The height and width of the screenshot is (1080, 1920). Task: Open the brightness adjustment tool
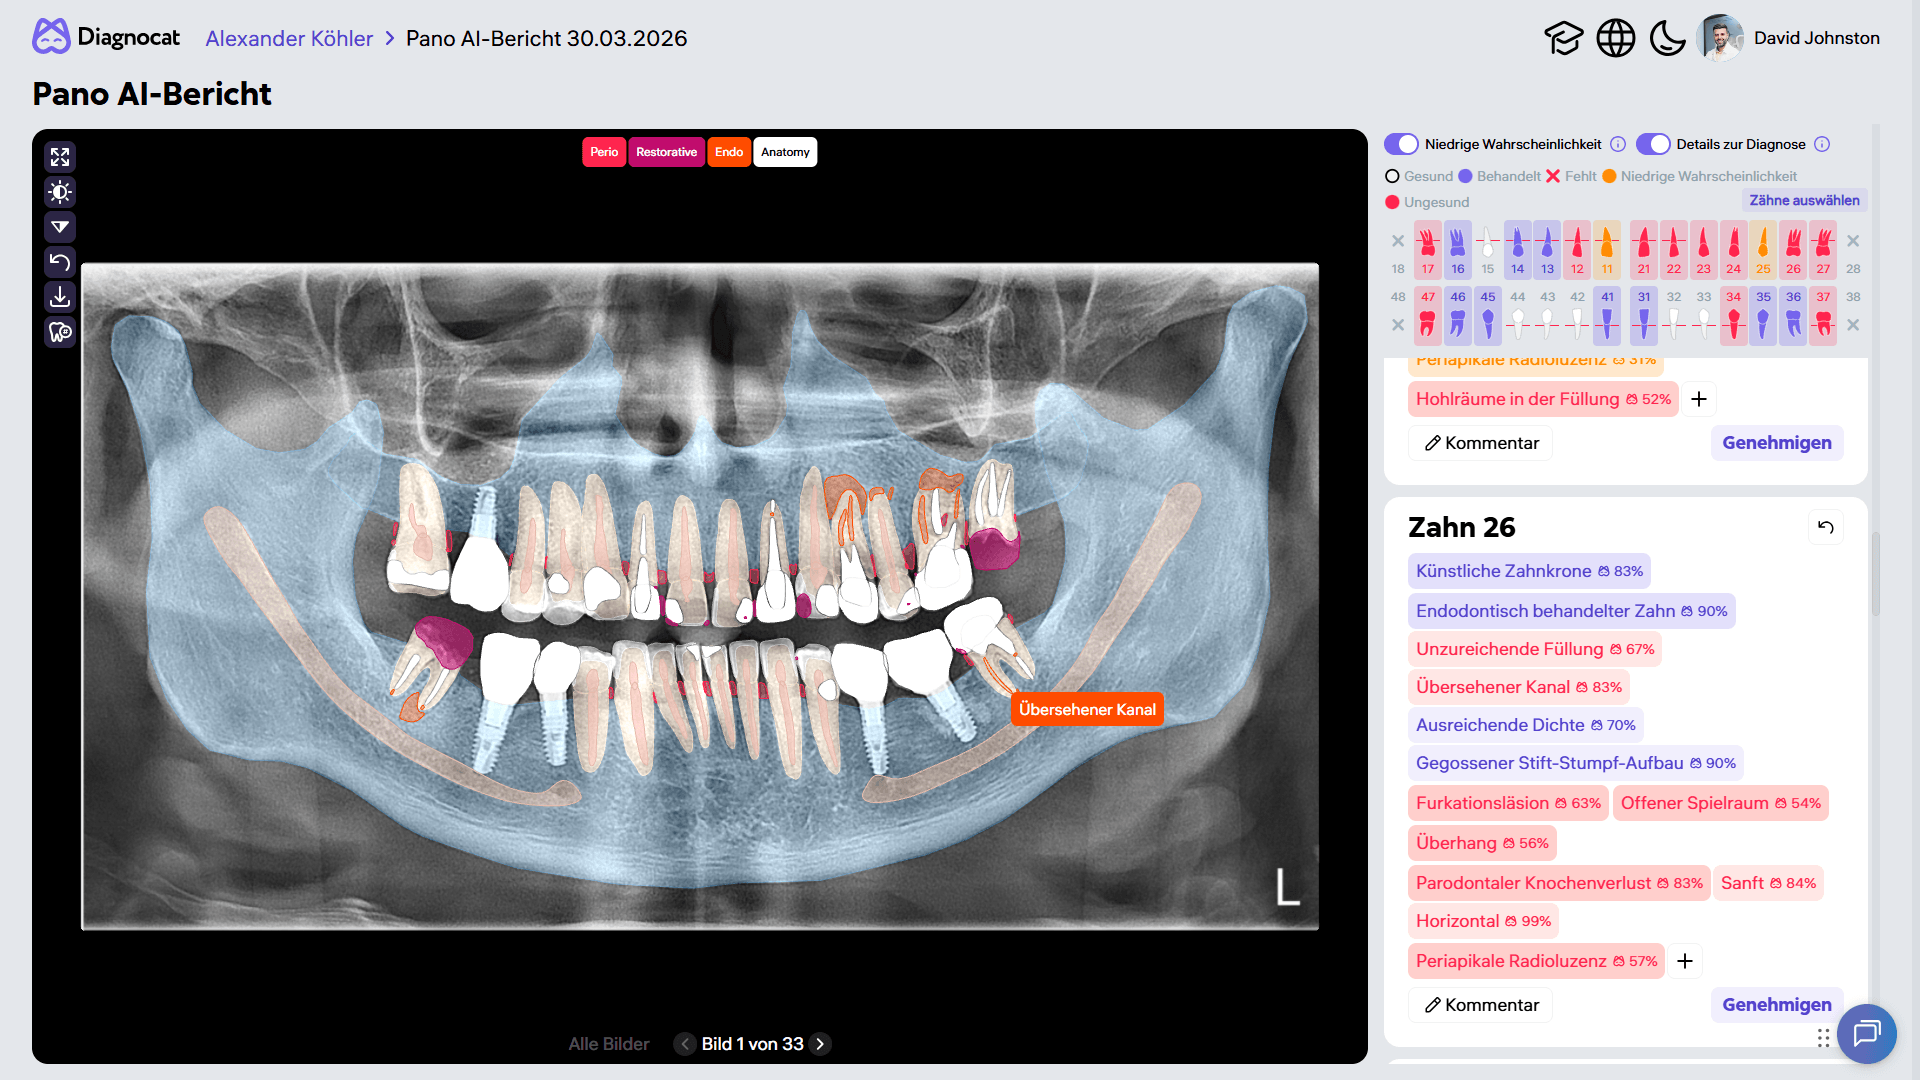60,192
